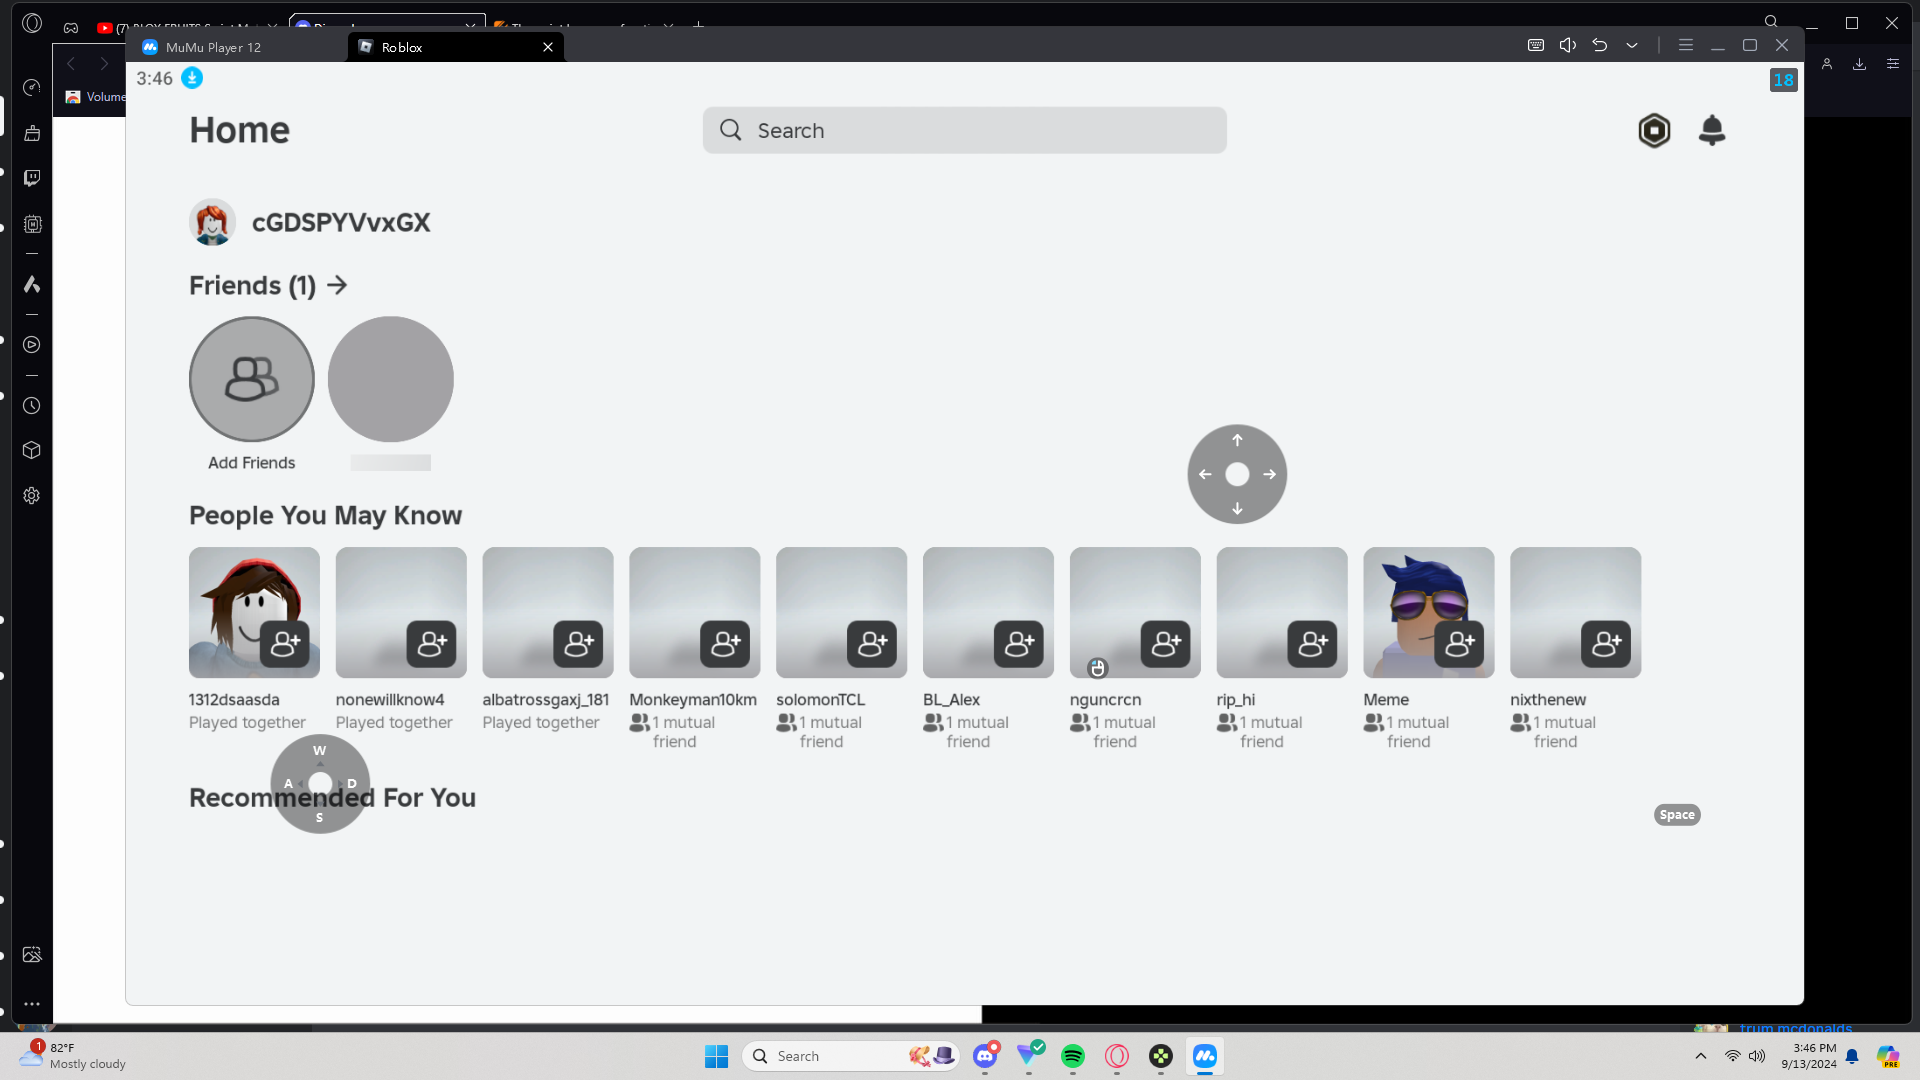This screenshot has height=1080, width=1920.
Task: Open Opera GX easy setup icon
Action: click(x=1893, y=64)
